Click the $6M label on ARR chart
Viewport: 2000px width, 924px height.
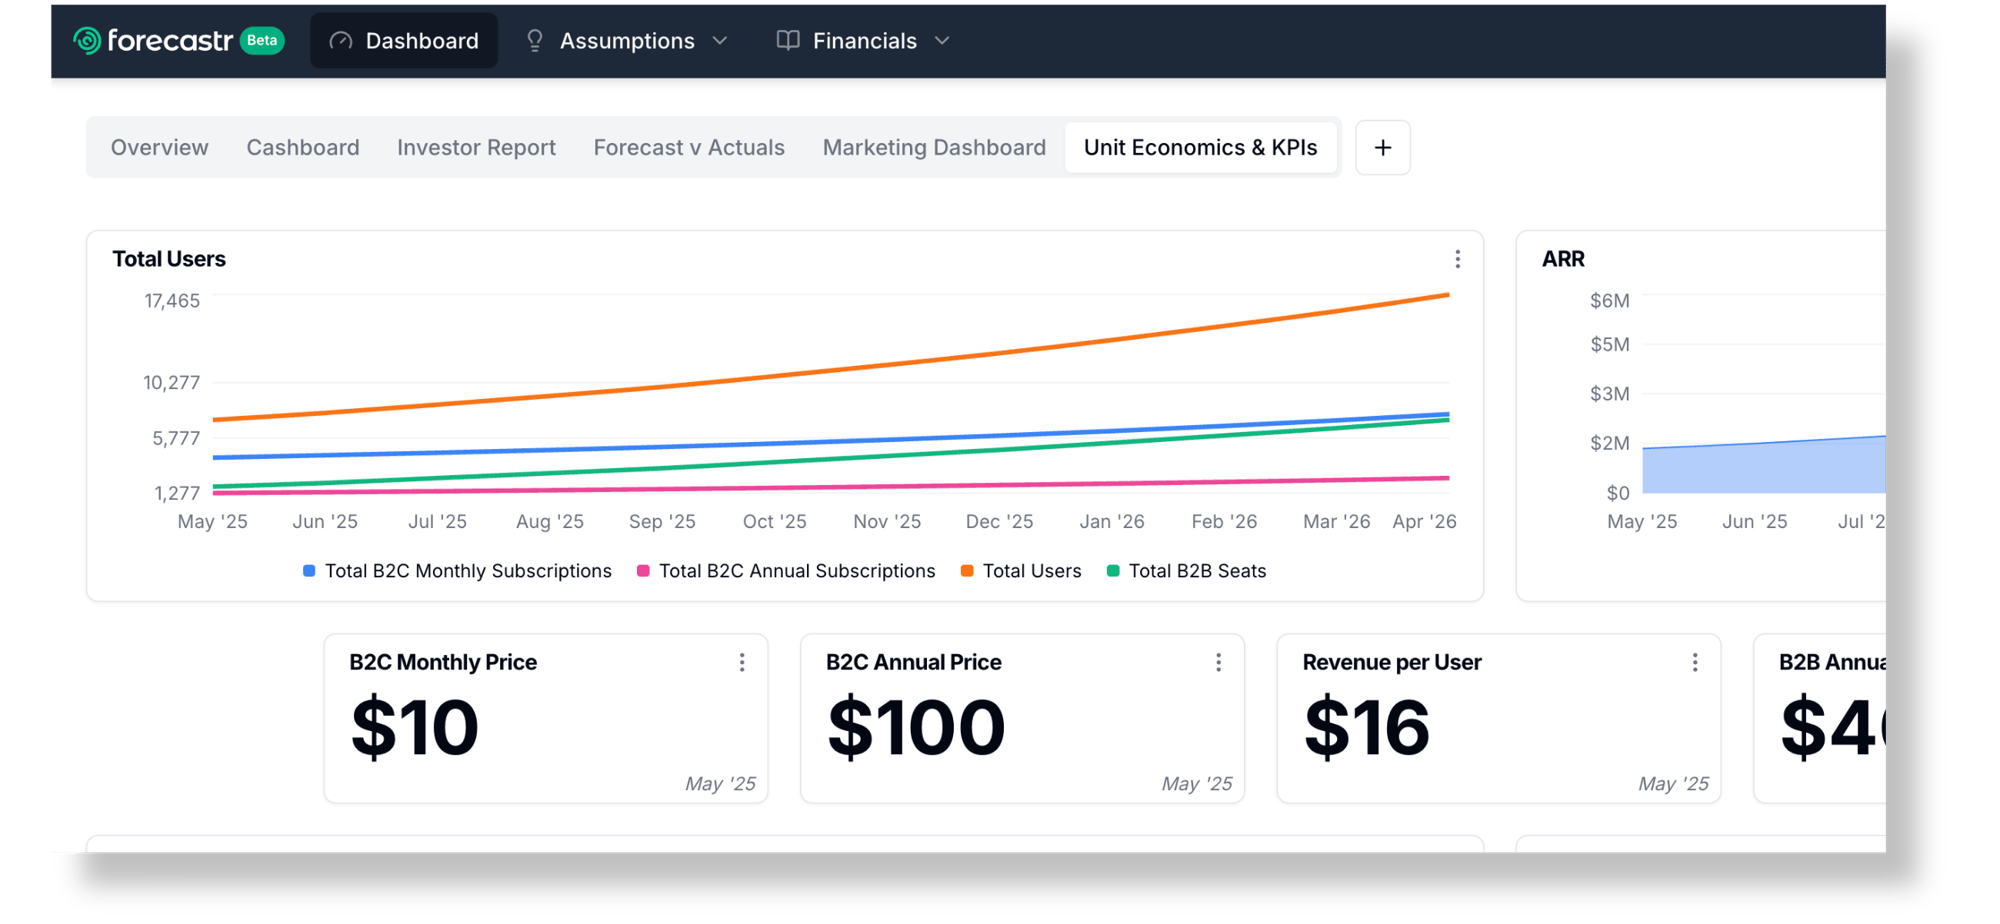[1610, 301]
